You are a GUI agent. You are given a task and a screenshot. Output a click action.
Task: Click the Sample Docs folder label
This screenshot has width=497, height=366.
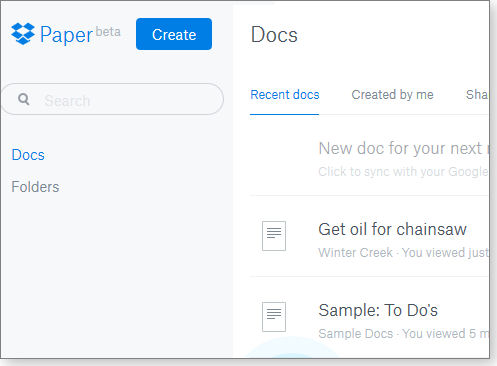(356, 334)
